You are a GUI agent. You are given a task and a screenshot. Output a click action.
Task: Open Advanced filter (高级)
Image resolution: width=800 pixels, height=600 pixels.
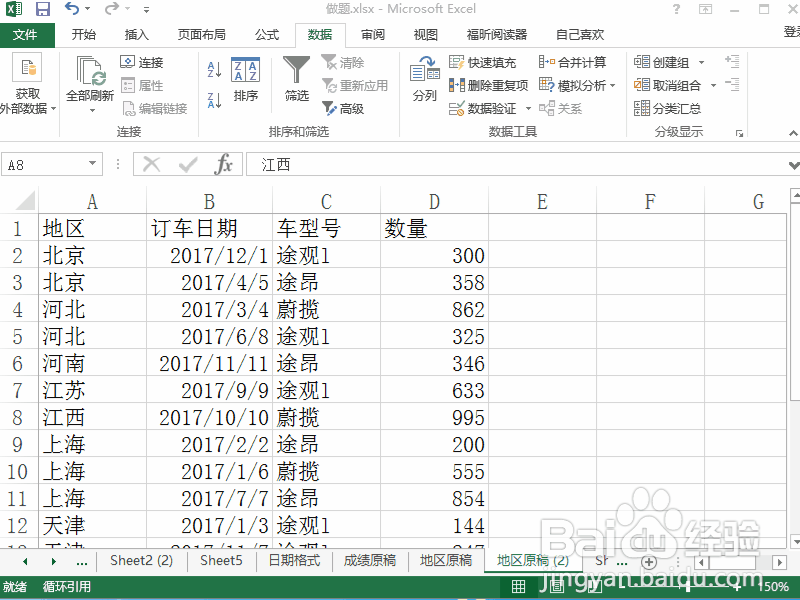pyautogui.click(x=343, y=108)
